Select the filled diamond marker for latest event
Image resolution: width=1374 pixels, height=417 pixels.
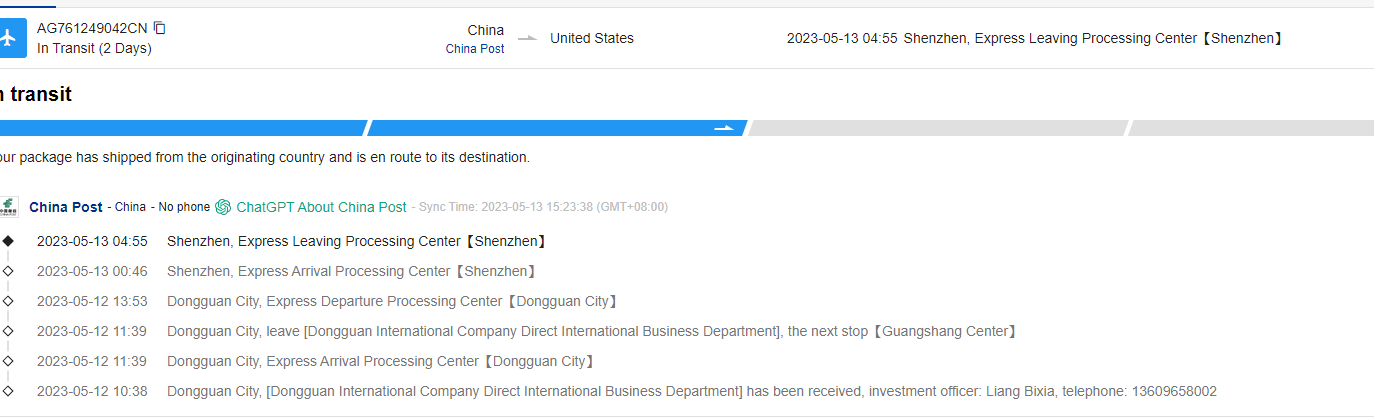8,241
